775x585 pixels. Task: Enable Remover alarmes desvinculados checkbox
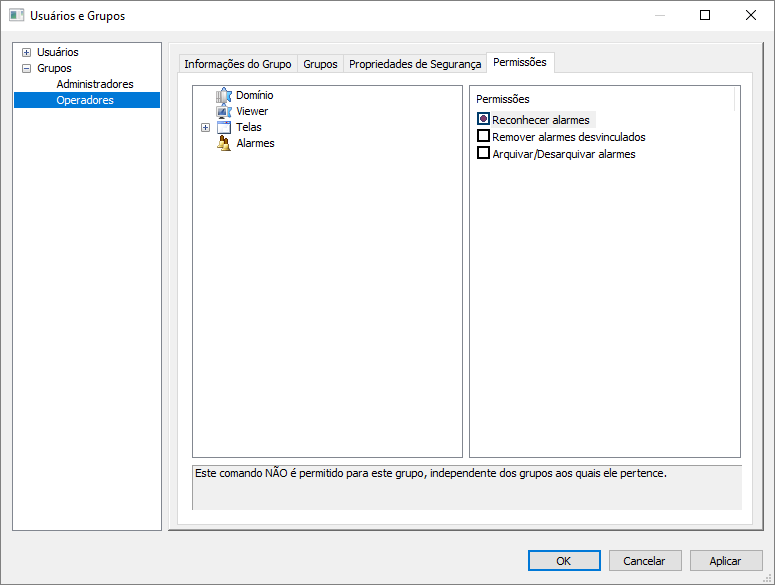click(484, 137)
